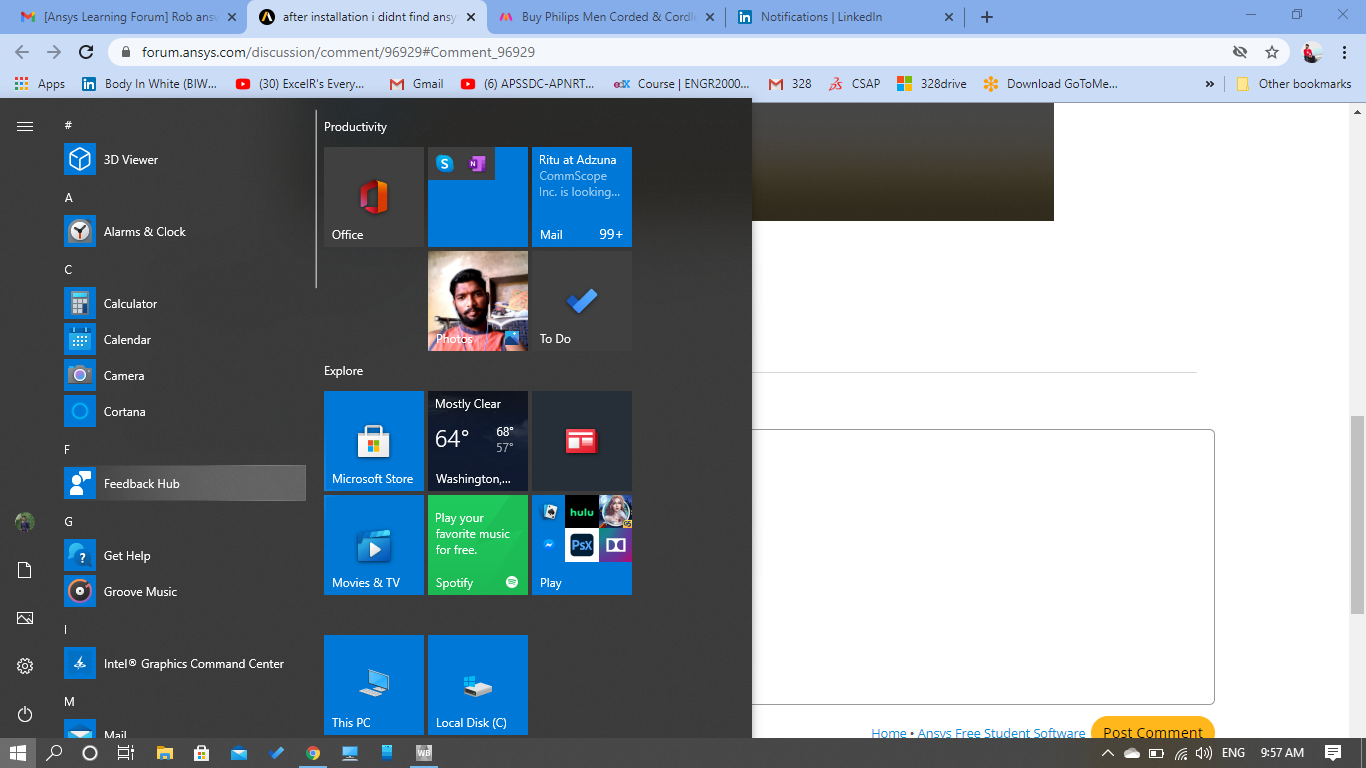This screenshot has height=768, width=1366.
Task: Open the This PC tile
Action: 374,685
